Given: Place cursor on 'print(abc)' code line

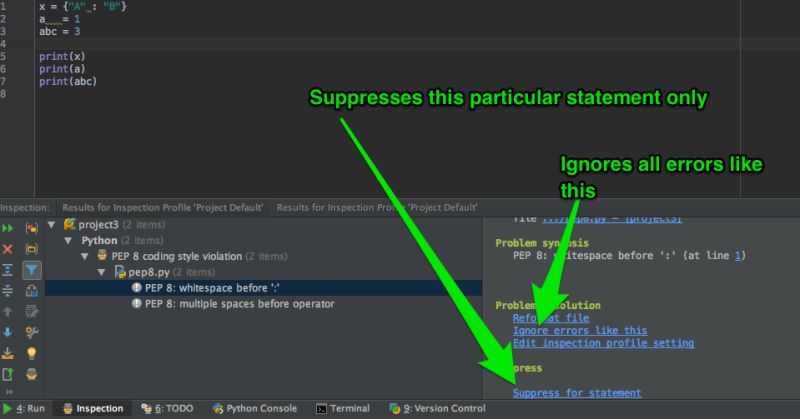Looking at the screenshot, I should pos(68,82).
